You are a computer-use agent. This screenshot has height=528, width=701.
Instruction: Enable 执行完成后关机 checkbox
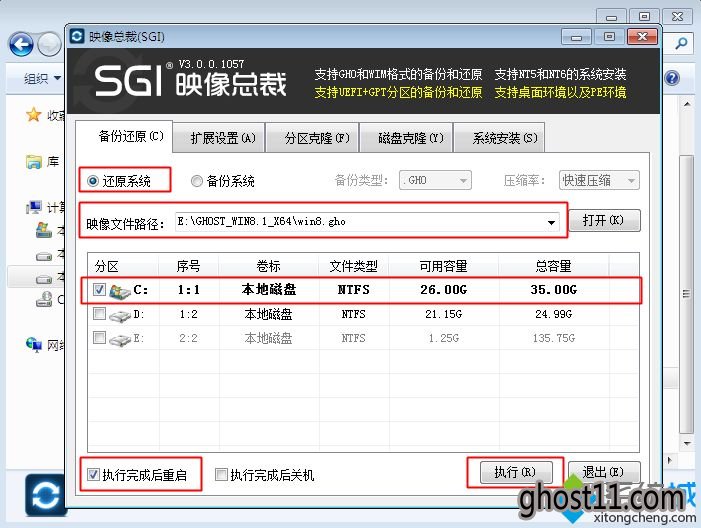pyautogui.click(x=221, y=474)
